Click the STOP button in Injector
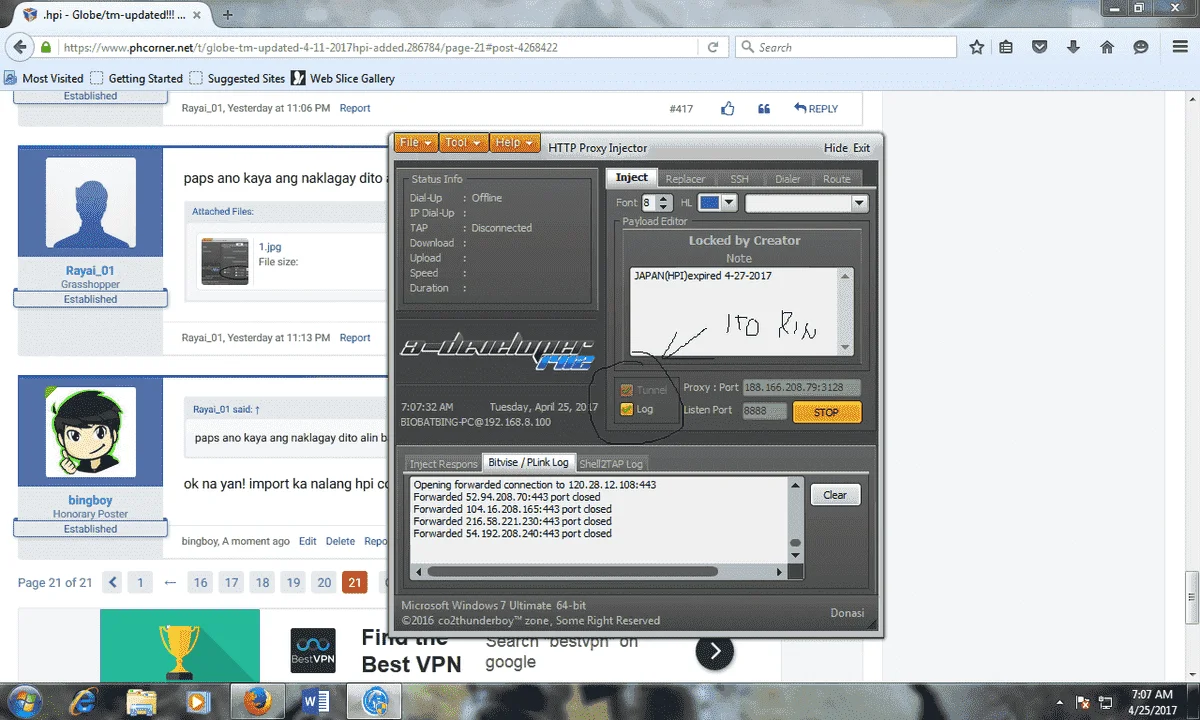This screenshot has height=720, width=1200. point(827,412)
